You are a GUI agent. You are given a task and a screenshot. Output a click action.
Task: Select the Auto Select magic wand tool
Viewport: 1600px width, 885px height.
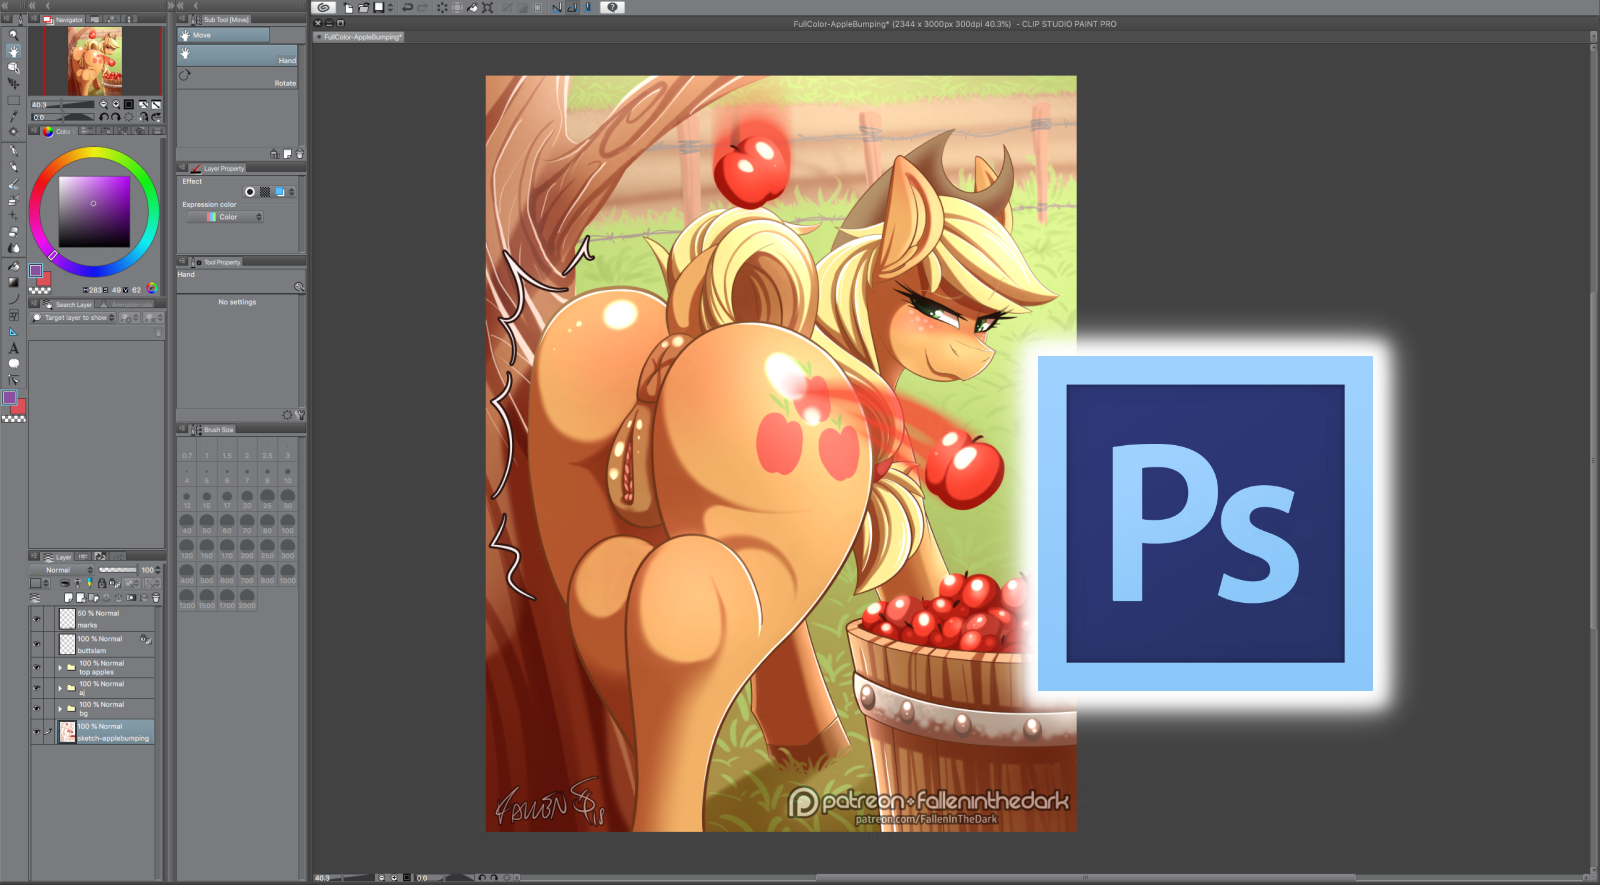point(14,131)
